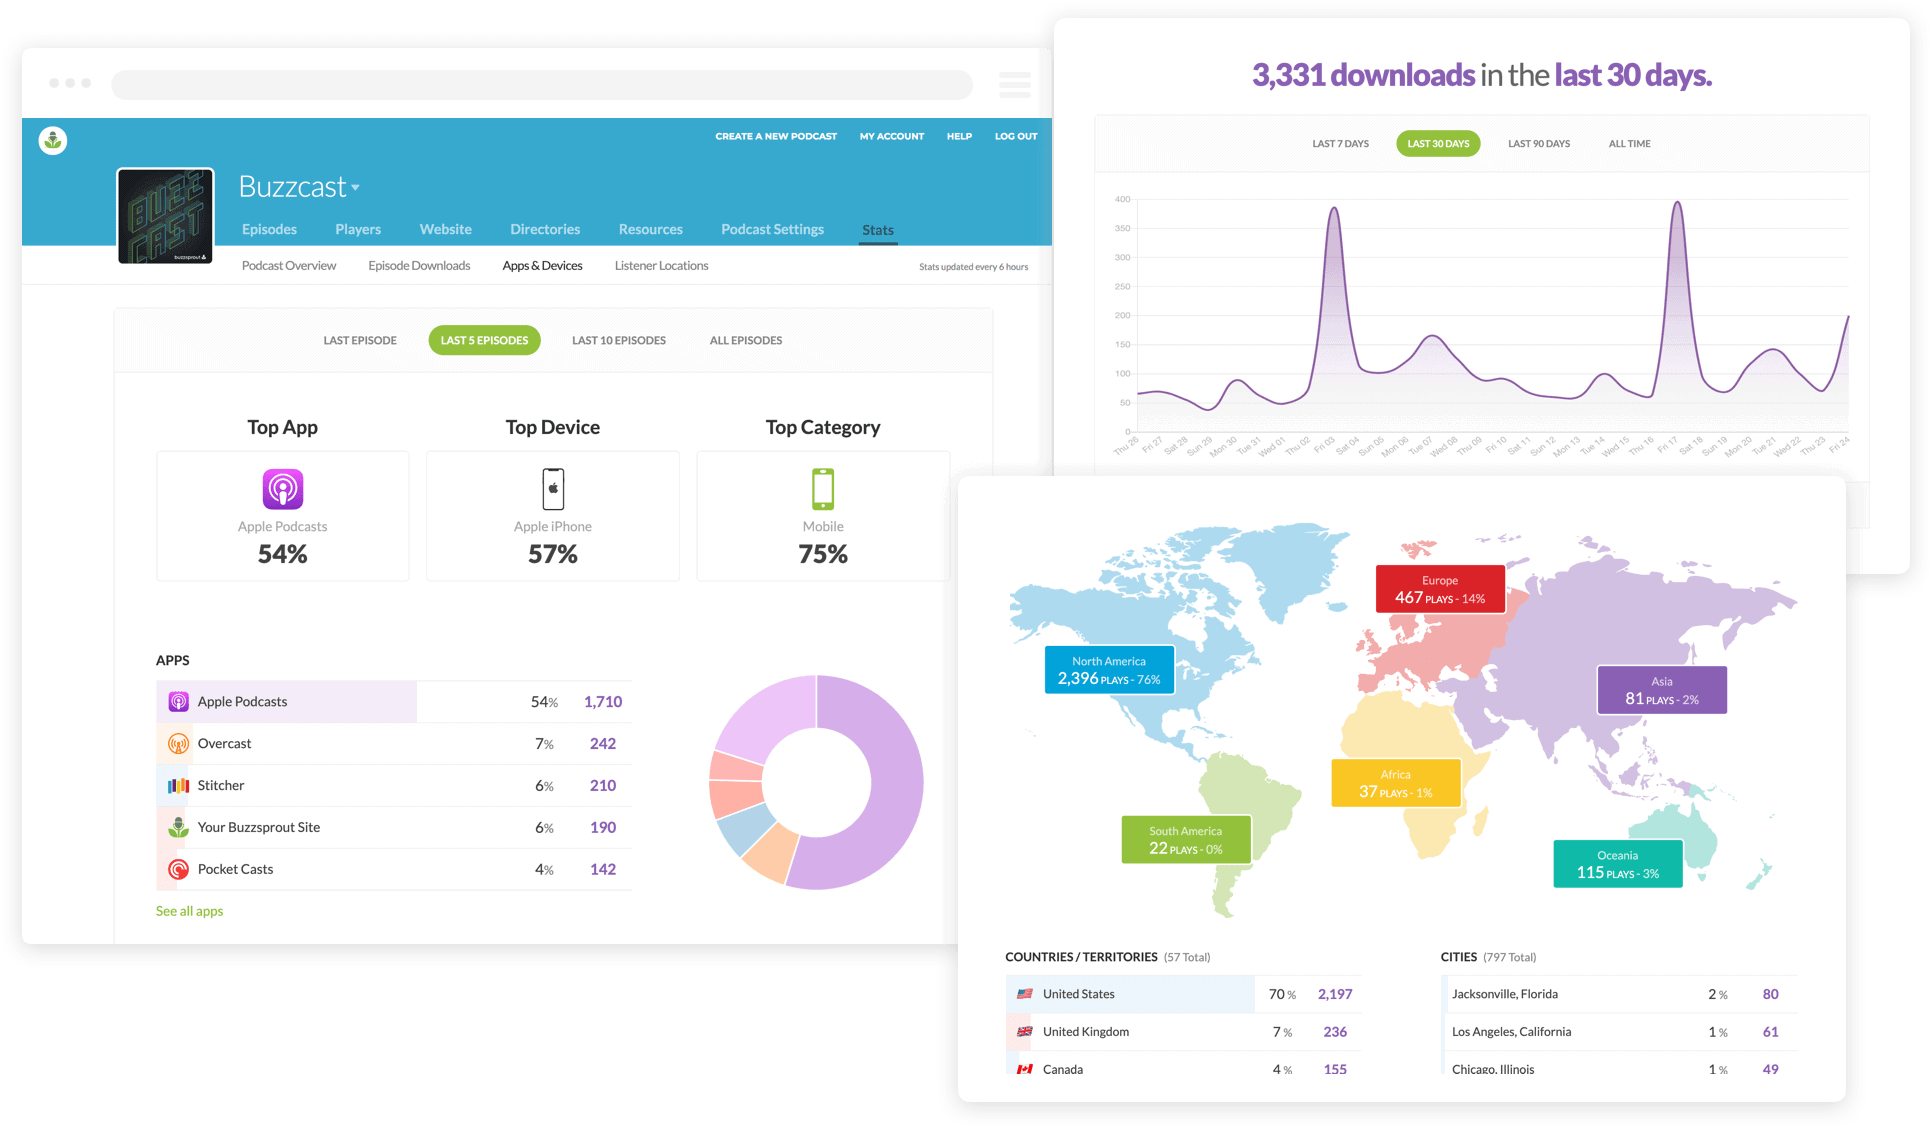
Task: Click the Pocket Casts app icon
Action: [178, 869]
